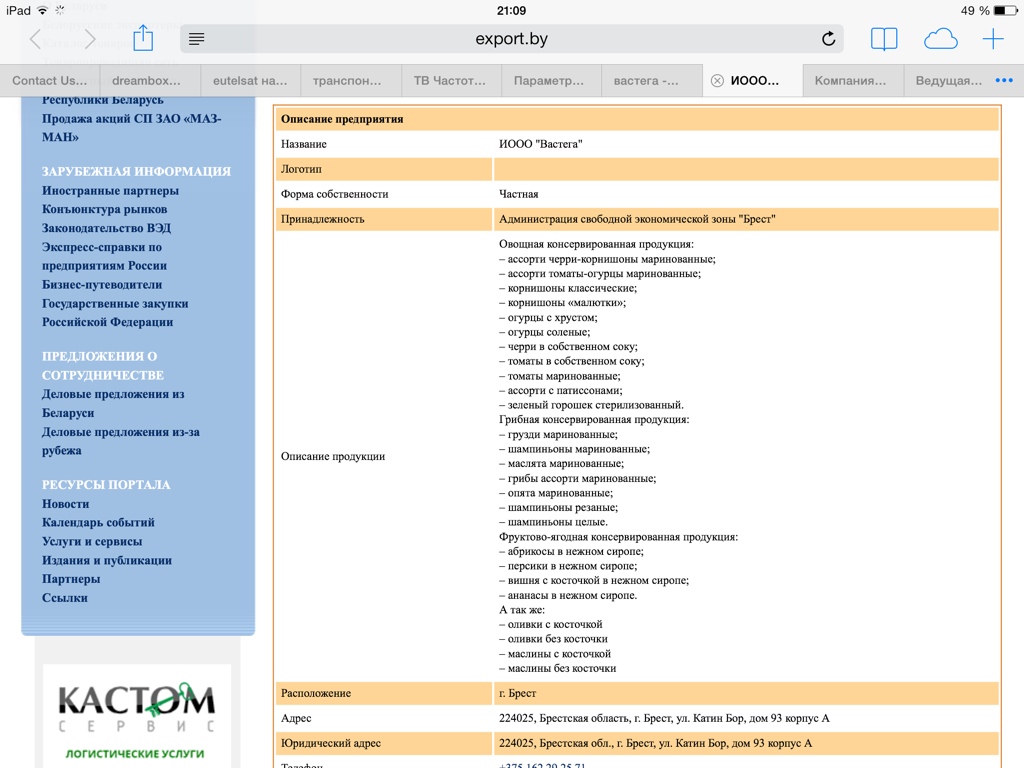Open Конъюнктура рынков link
Viewport: 1024px width, 768px height.
tap(104, 210)
